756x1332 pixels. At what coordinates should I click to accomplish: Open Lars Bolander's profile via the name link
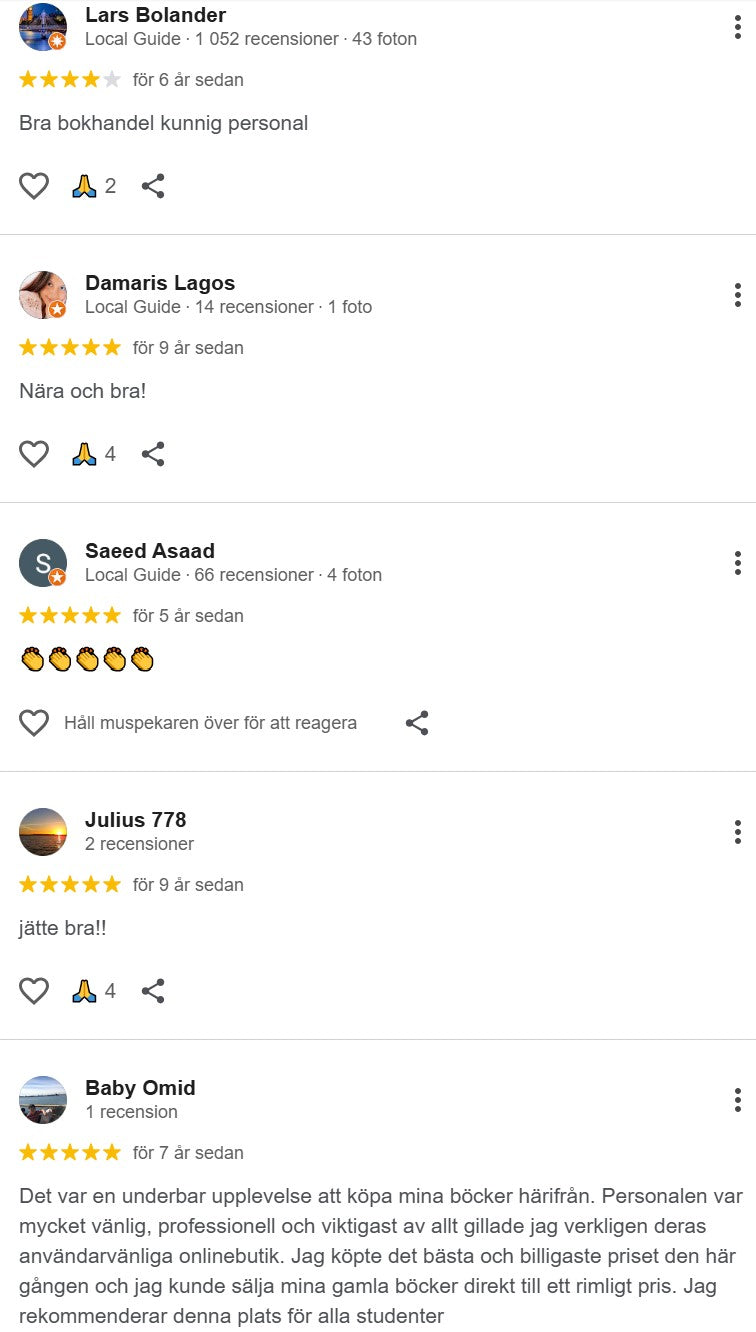155,15
